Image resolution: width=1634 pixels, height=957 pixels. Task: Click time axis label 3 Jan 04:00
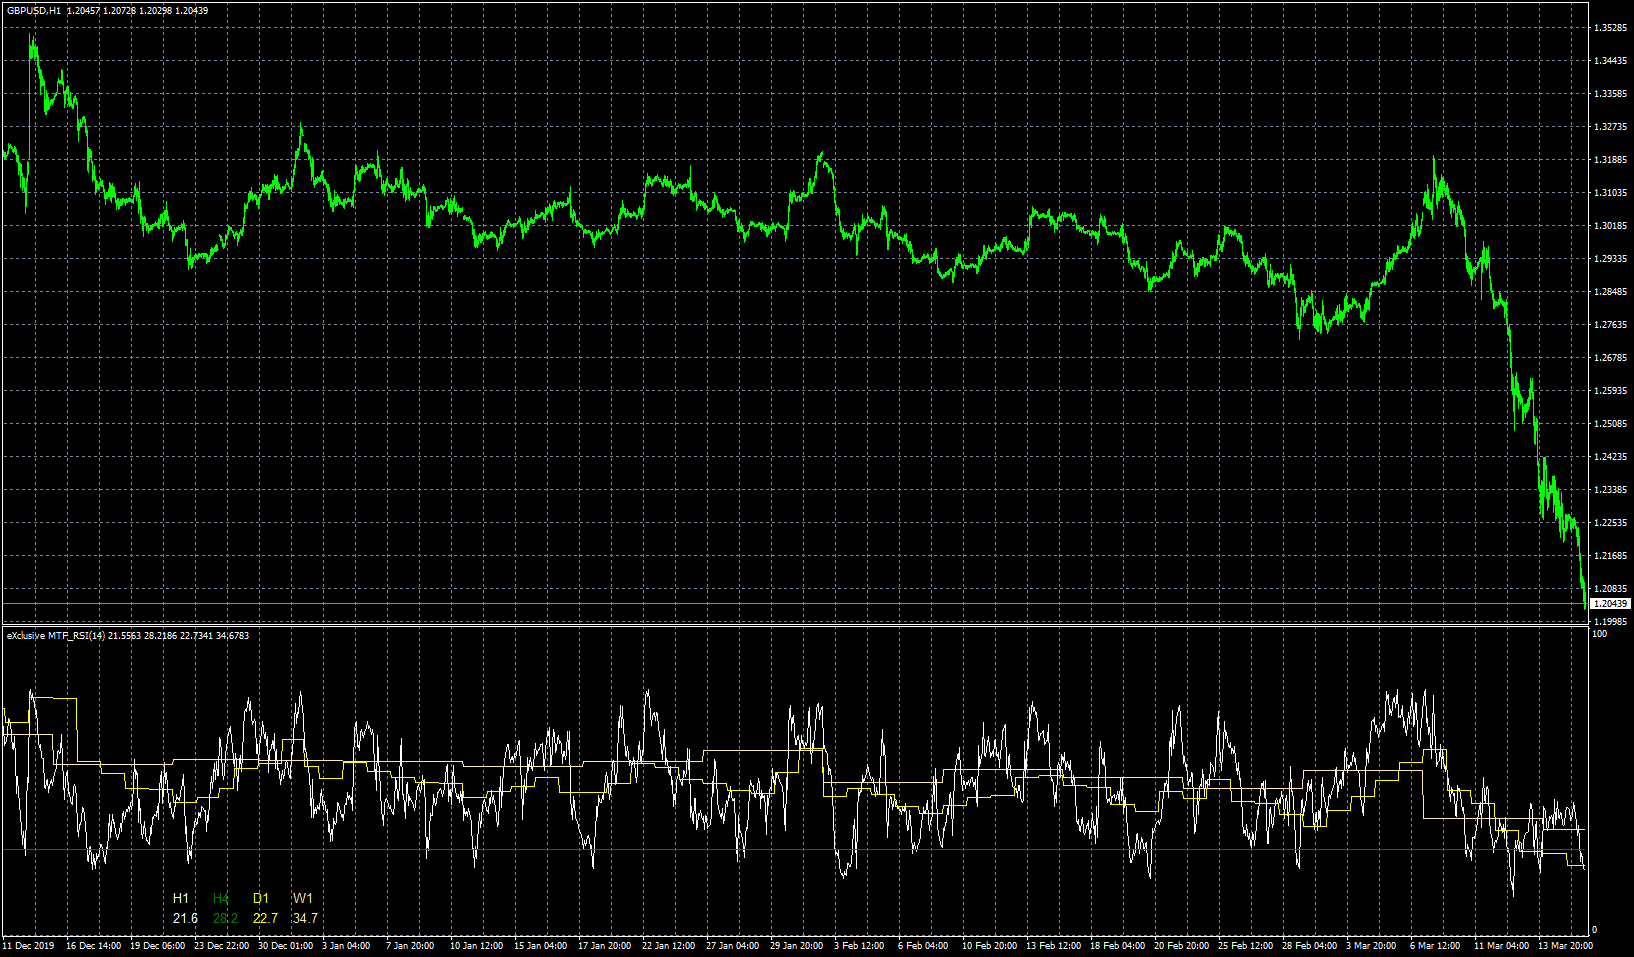point(346,945)
